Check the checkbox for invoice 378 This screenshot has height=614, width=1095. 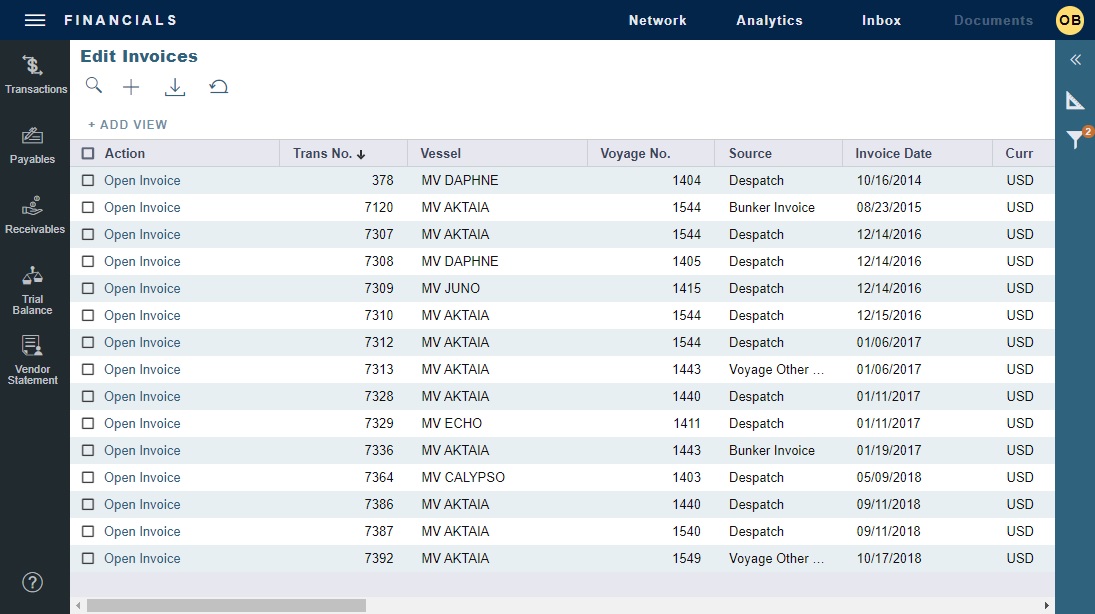coord(87,180)
